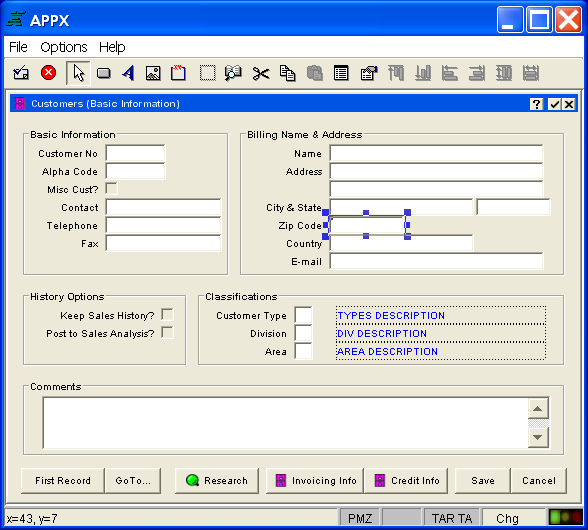
Task: Check the Post to Sales Analysis? box
Action: 167,333
